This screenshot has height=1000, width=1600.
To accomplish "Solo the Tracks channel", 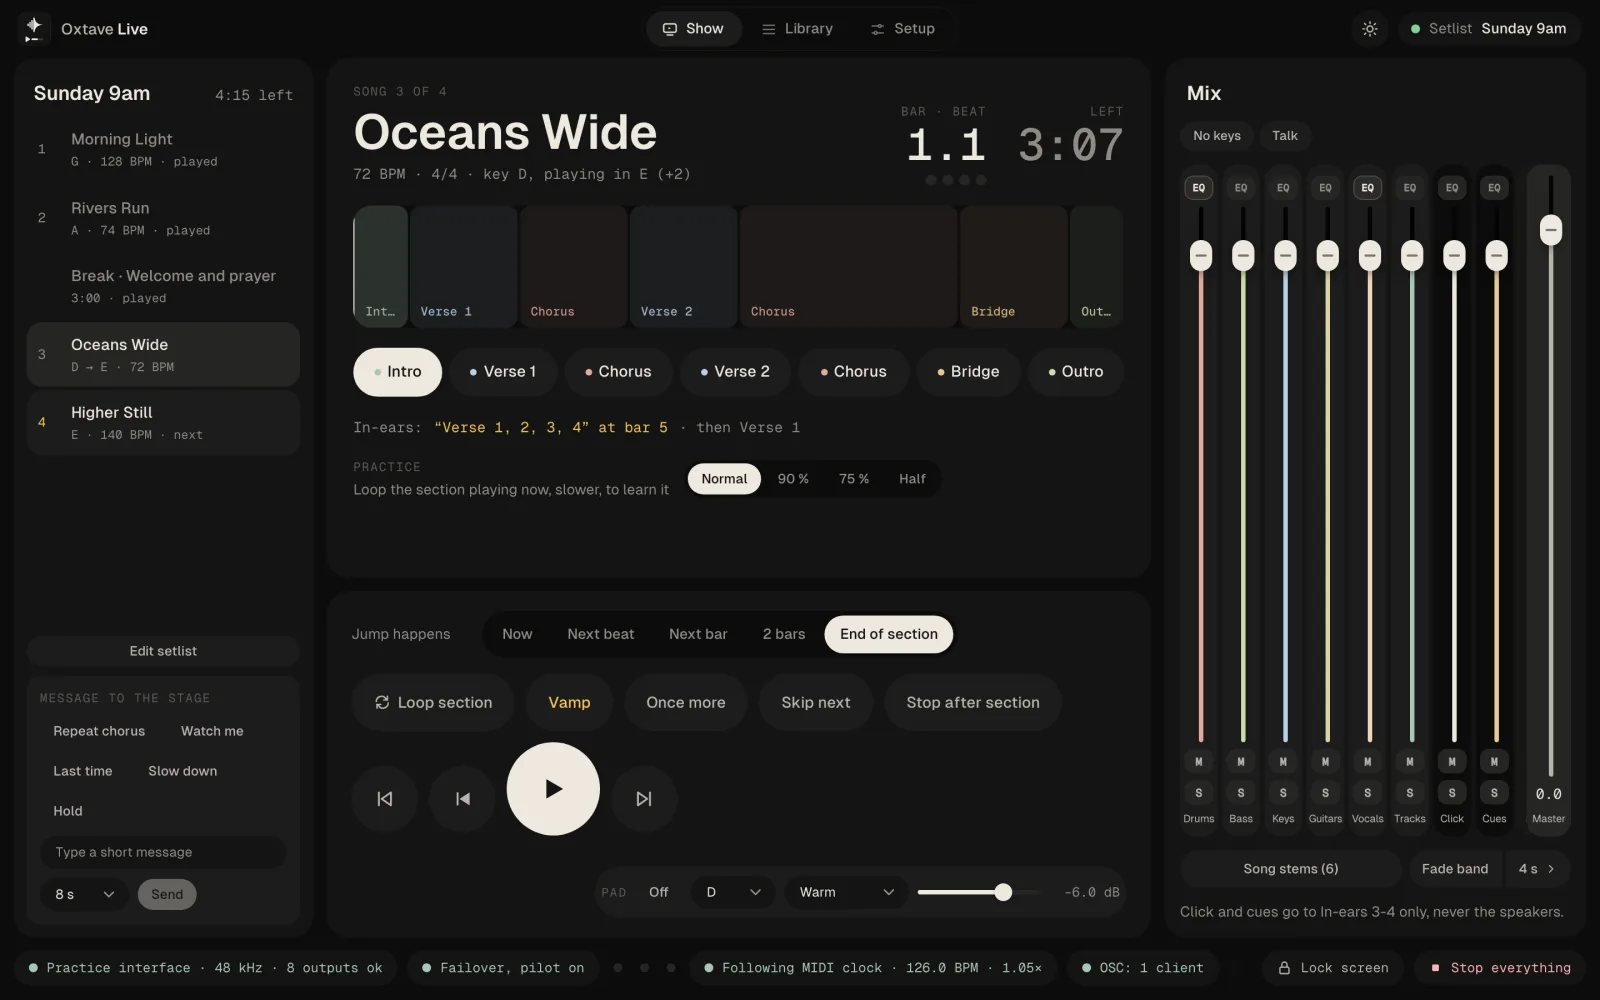I will (1410, 793).
